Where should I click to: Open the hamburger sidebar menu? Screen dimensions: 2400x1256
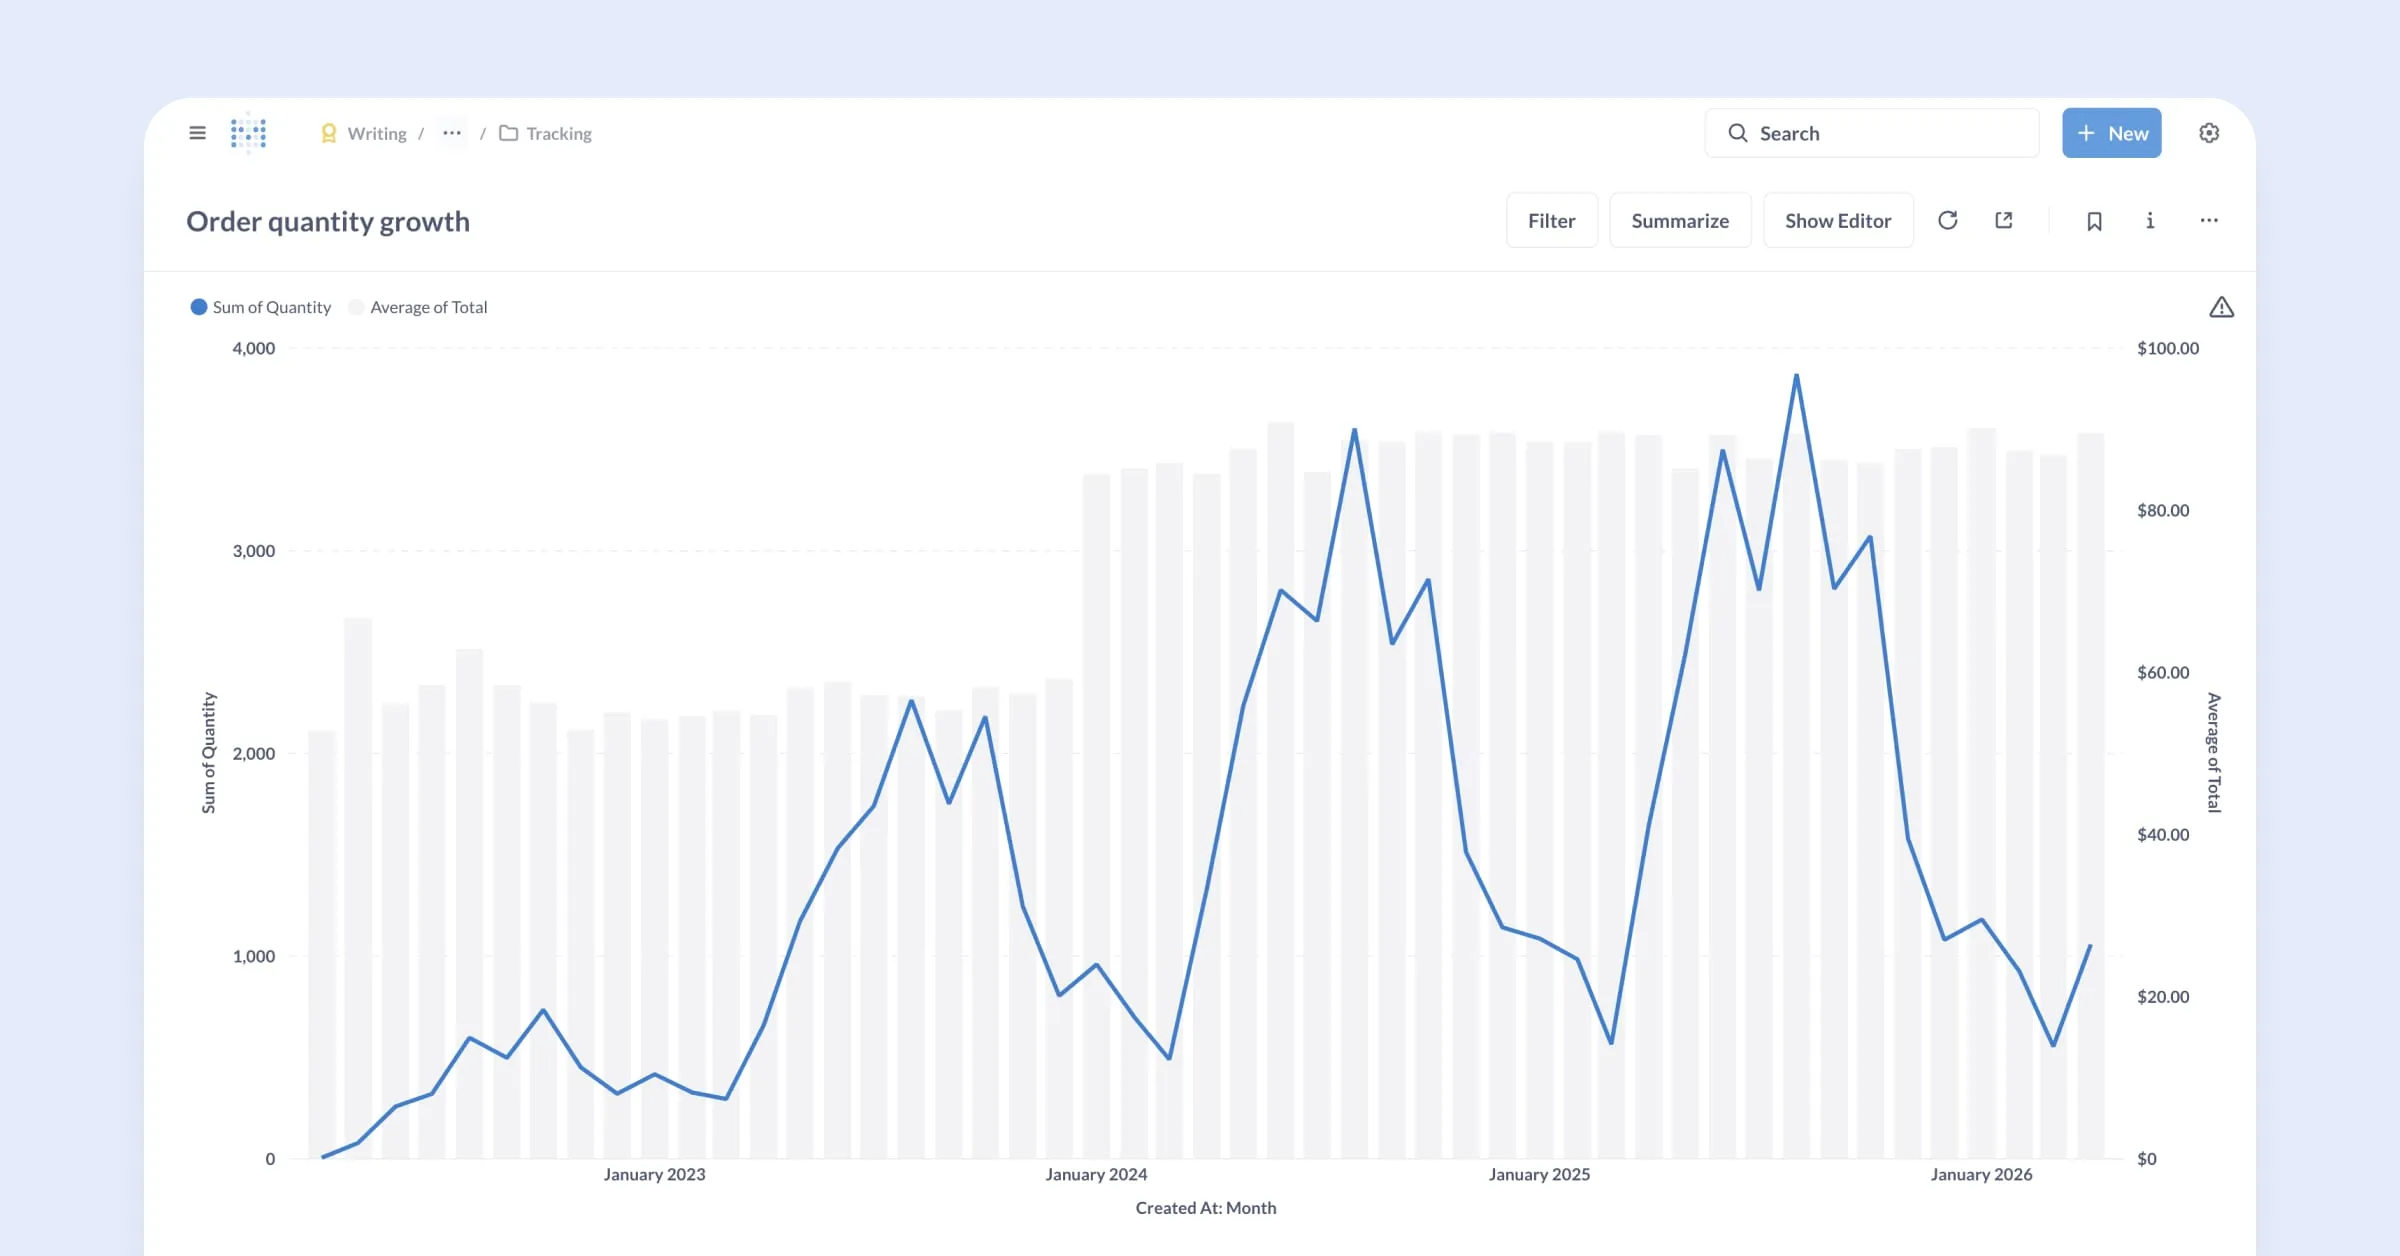pos(197,133)
